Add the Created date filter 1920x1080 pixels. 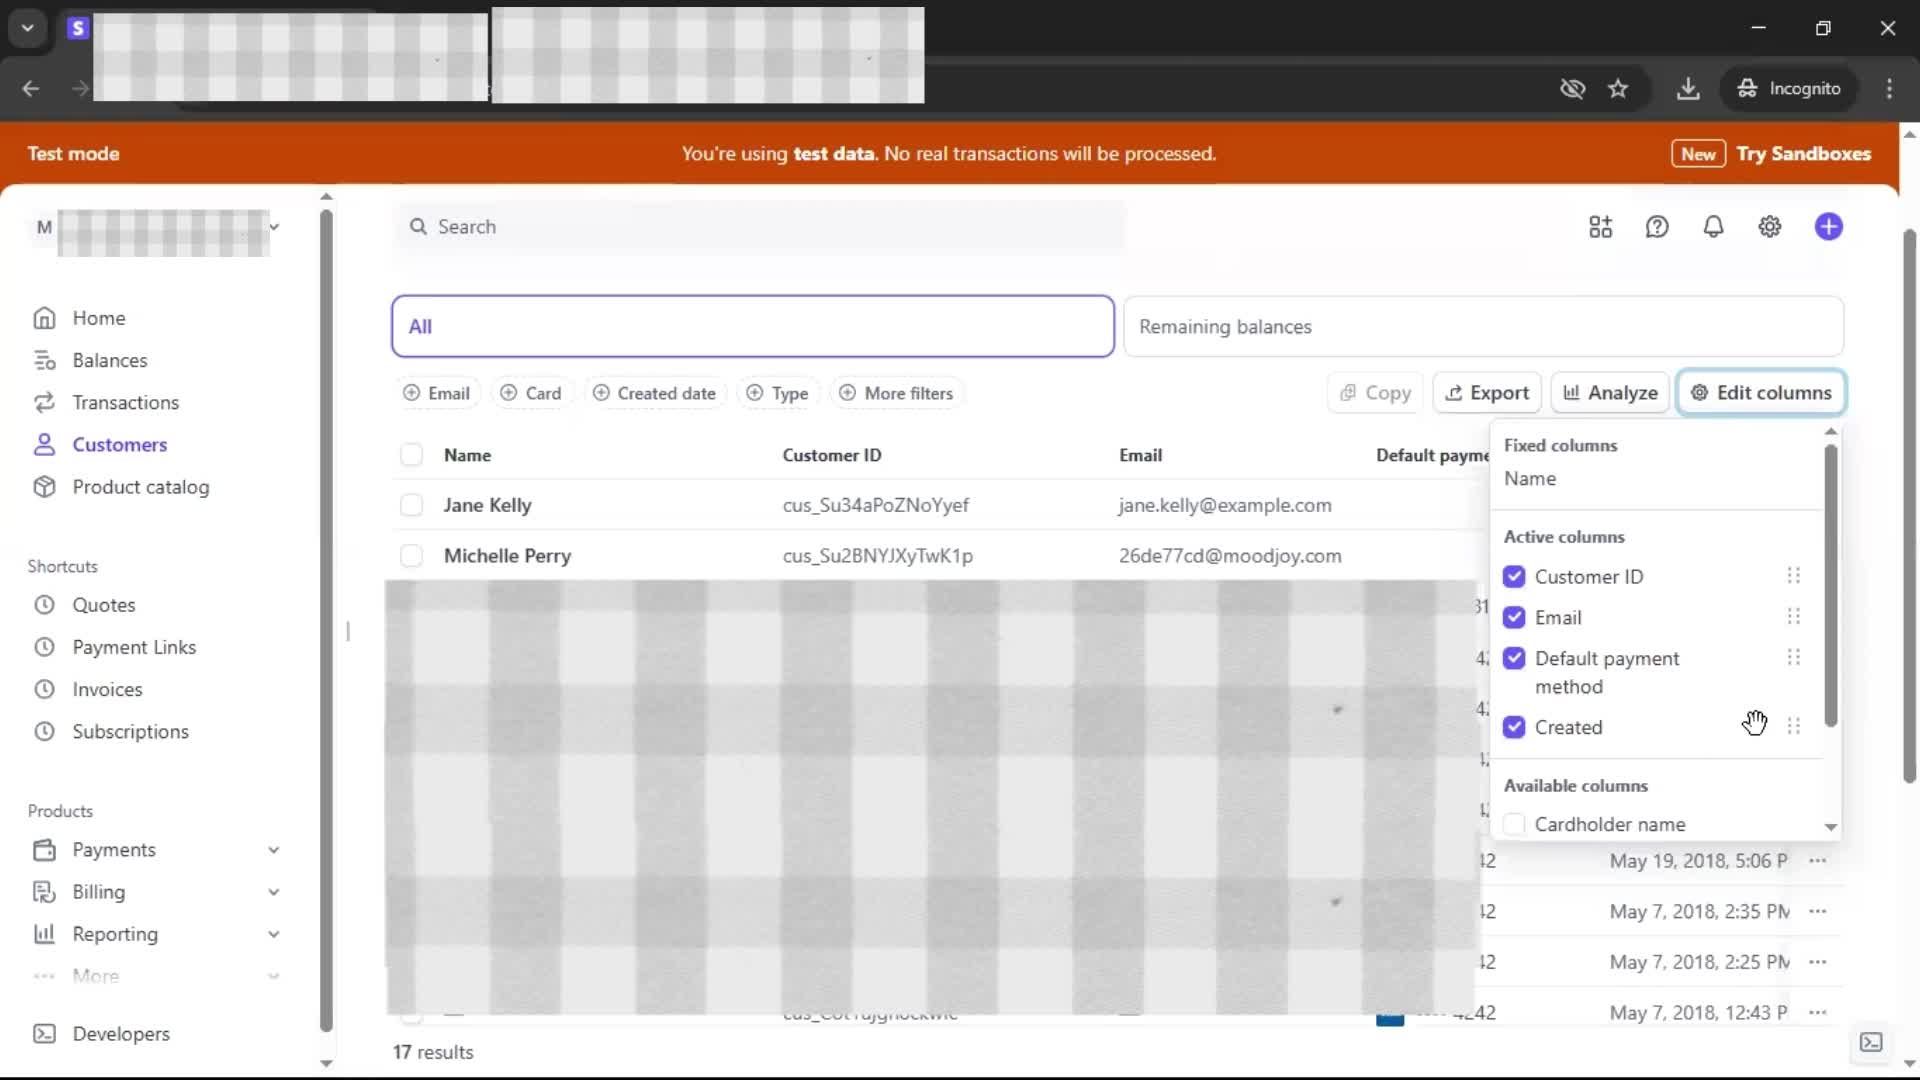(x=655, y=393)
